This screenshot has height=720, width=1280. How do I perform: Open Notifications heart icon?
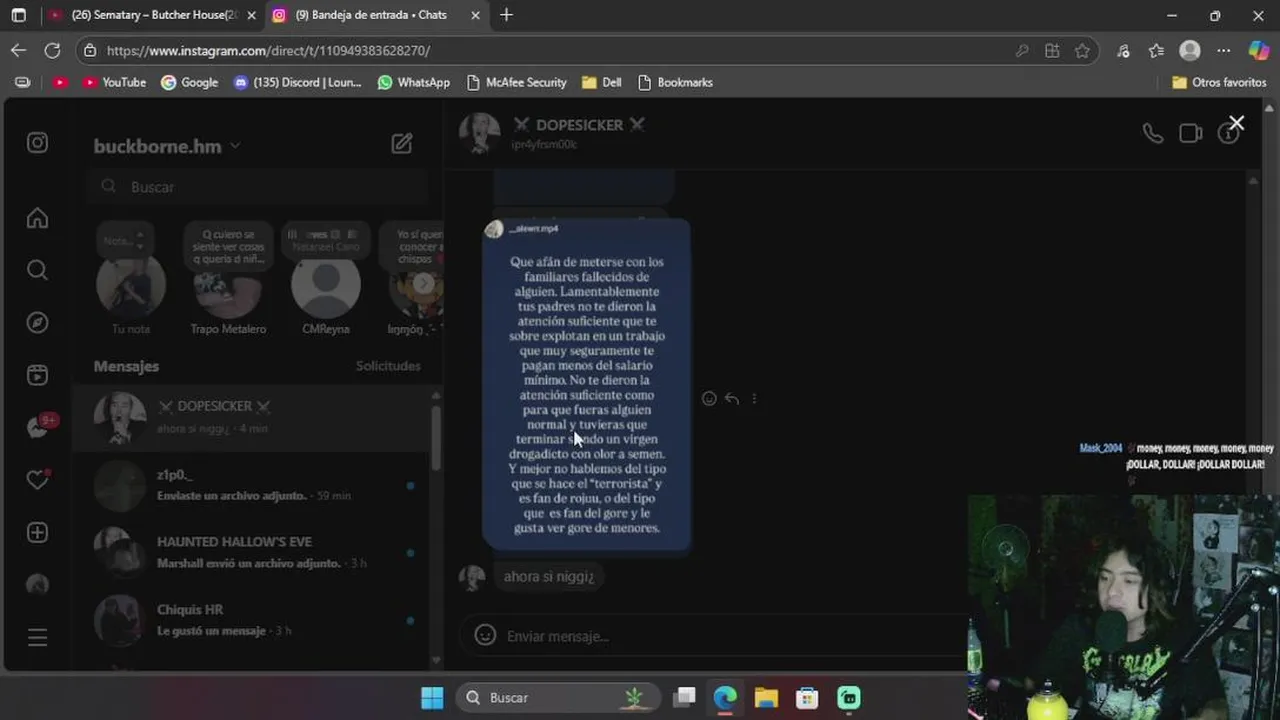point(37,480)
